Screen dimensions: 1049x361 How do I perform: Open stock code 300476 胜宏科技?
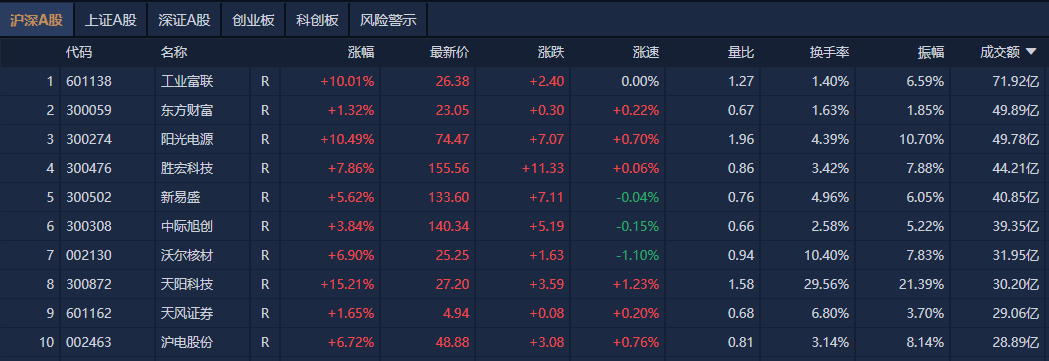coord(89,168)
